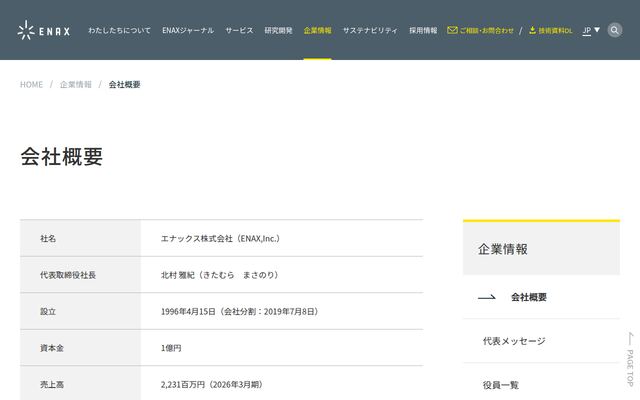Go to 企業情報 breadcrumb

coord(76,84)
